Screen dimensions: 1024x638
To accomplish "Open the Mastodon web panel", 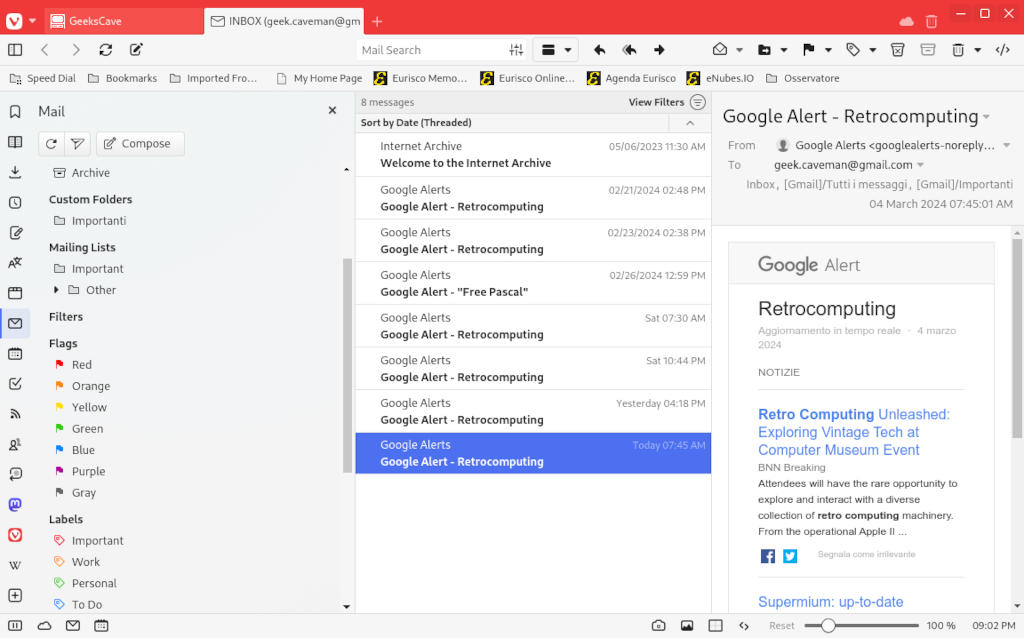I will click(15, 504).
